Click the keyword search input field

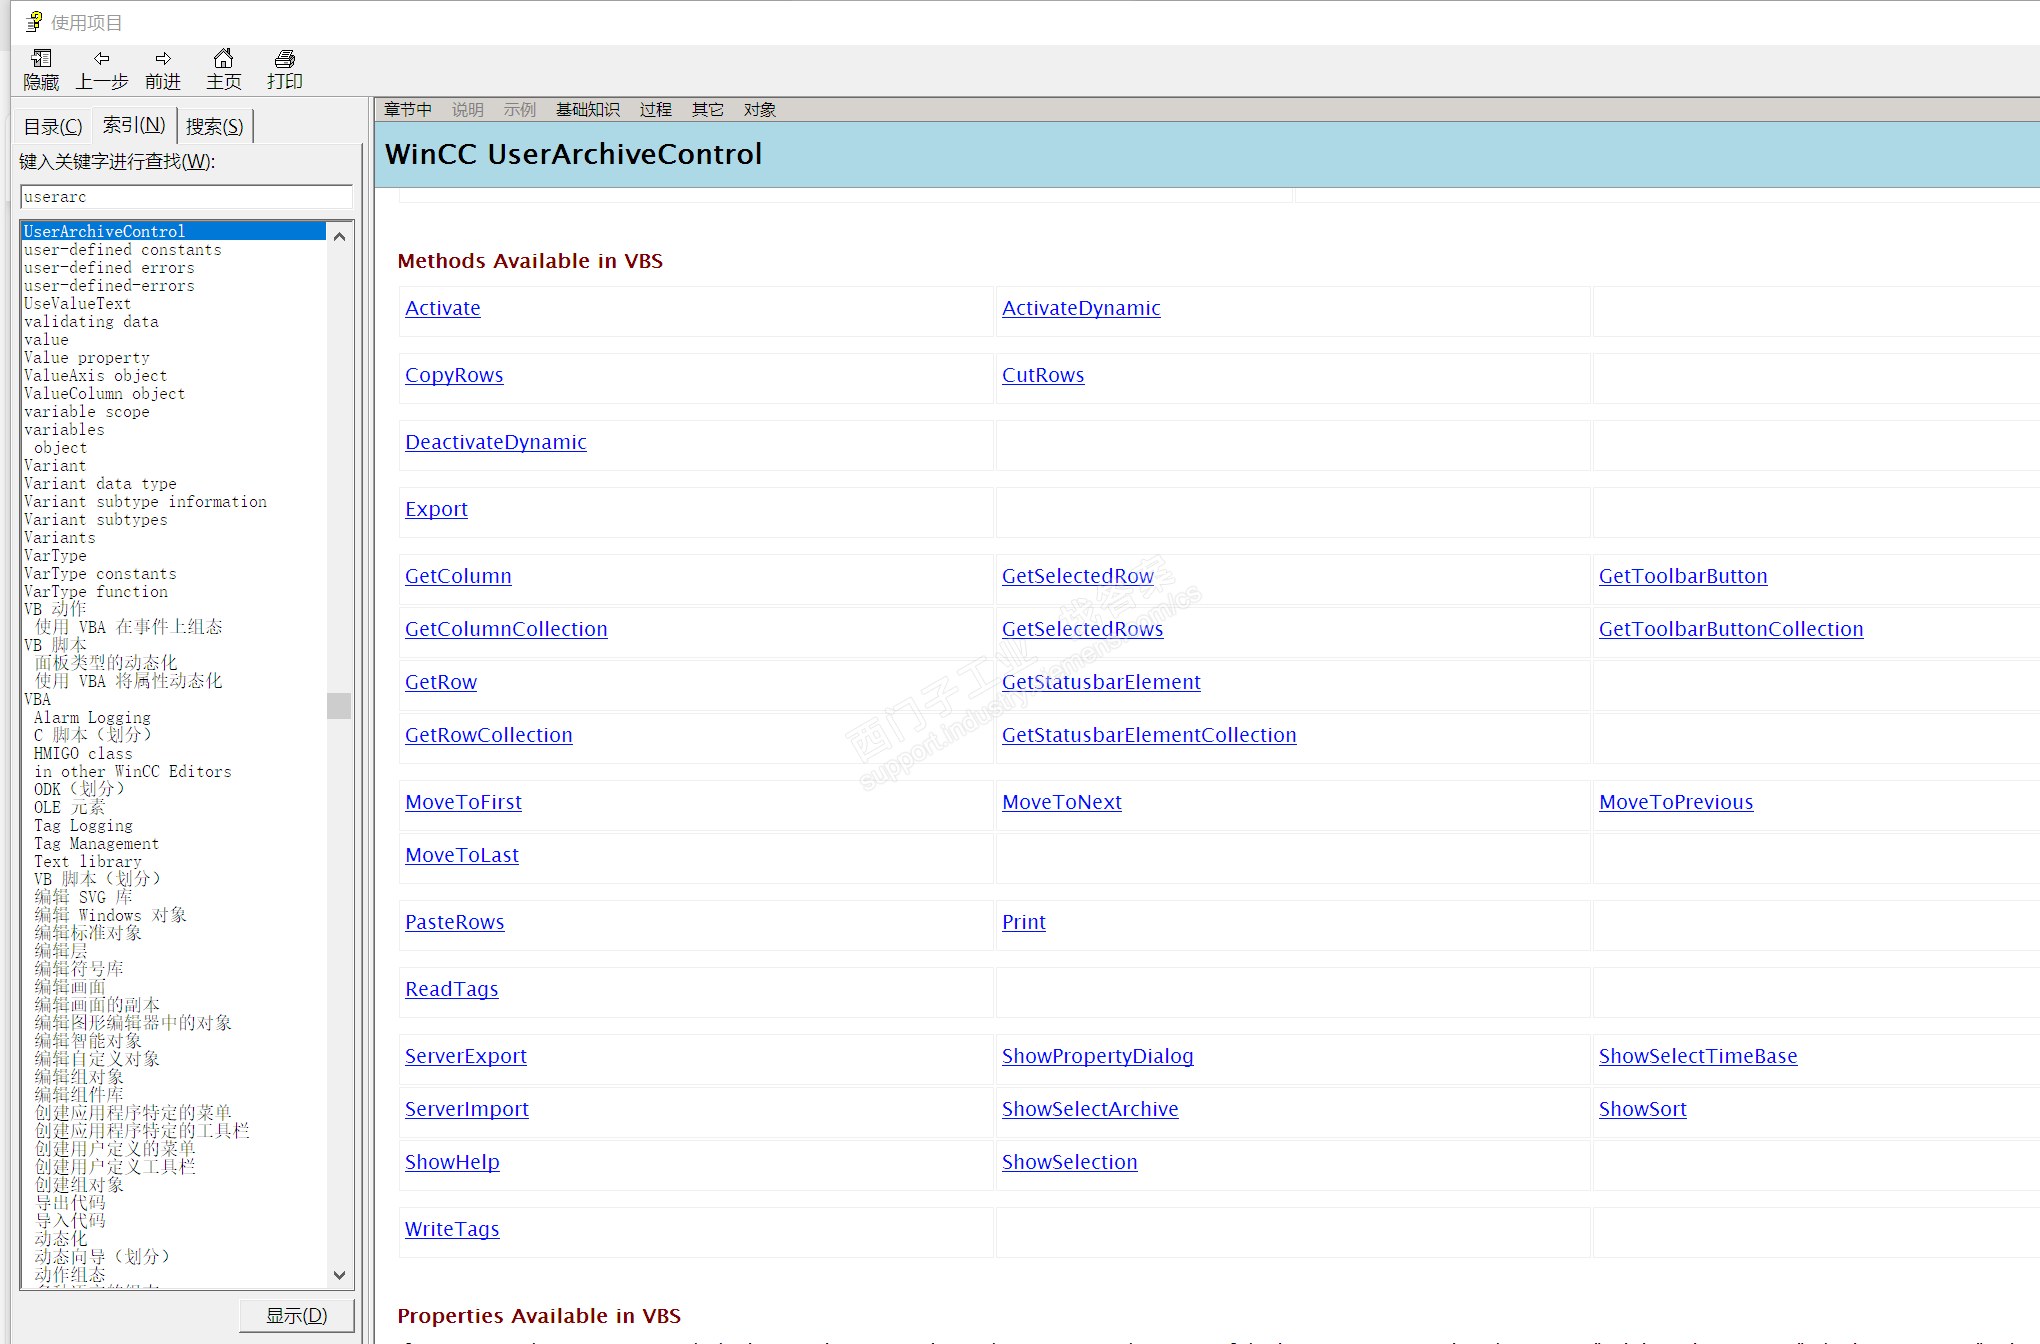tap(186, 197)
